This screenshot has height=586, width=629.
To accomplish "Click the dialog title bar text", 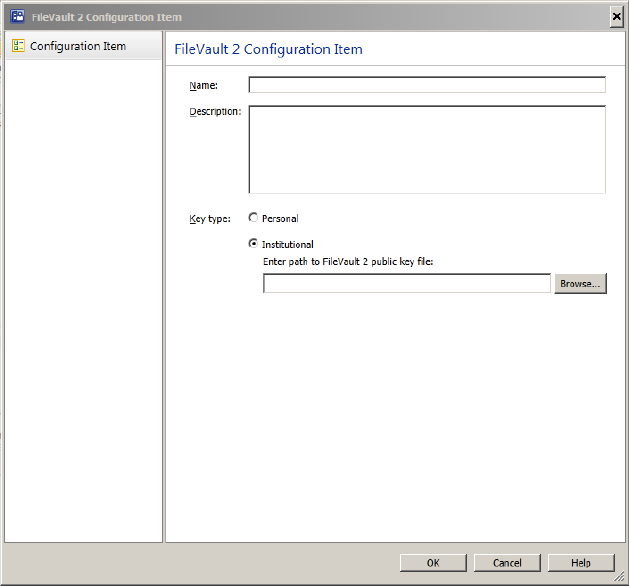I will coord(107,17).
